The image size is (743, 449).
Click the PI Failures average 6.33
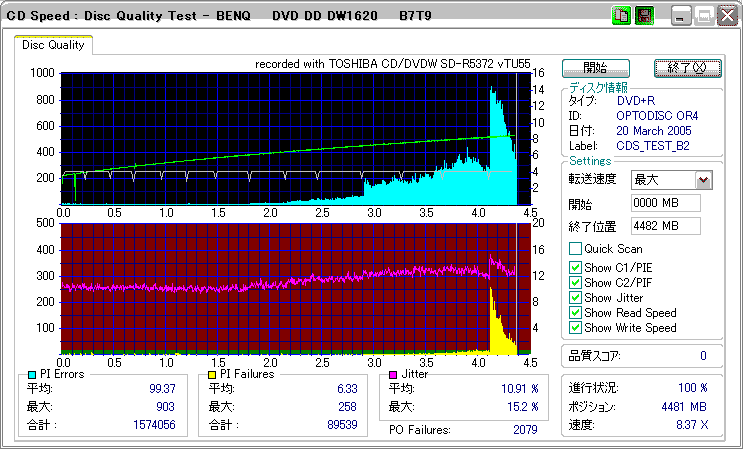pyautogui.click(x=347, y=389)
